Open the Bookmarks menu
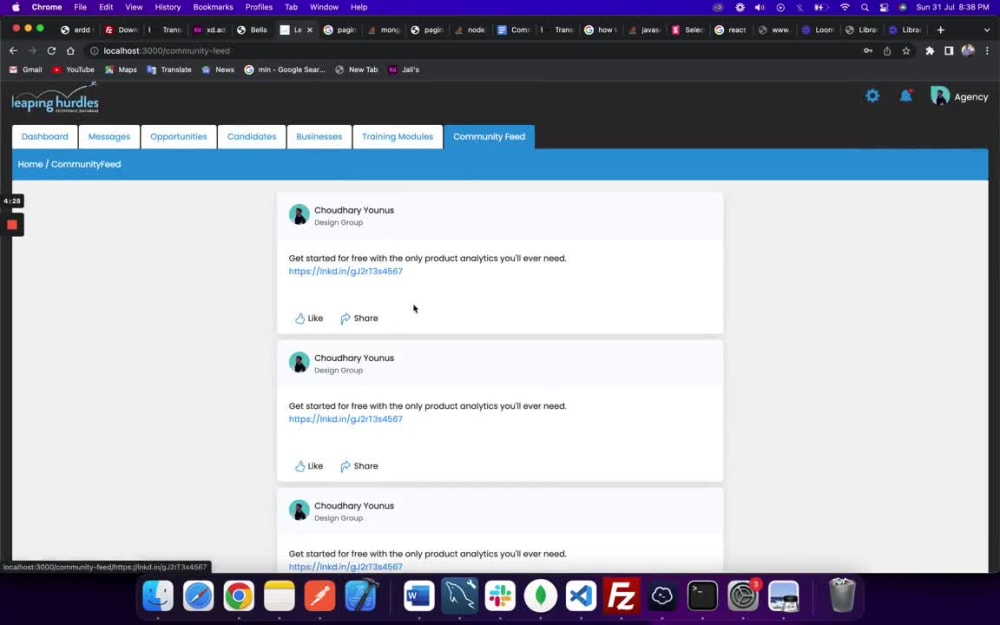The width and height of the screenshot is (1000, 625). pyautogui.click(x=213, y=7)
